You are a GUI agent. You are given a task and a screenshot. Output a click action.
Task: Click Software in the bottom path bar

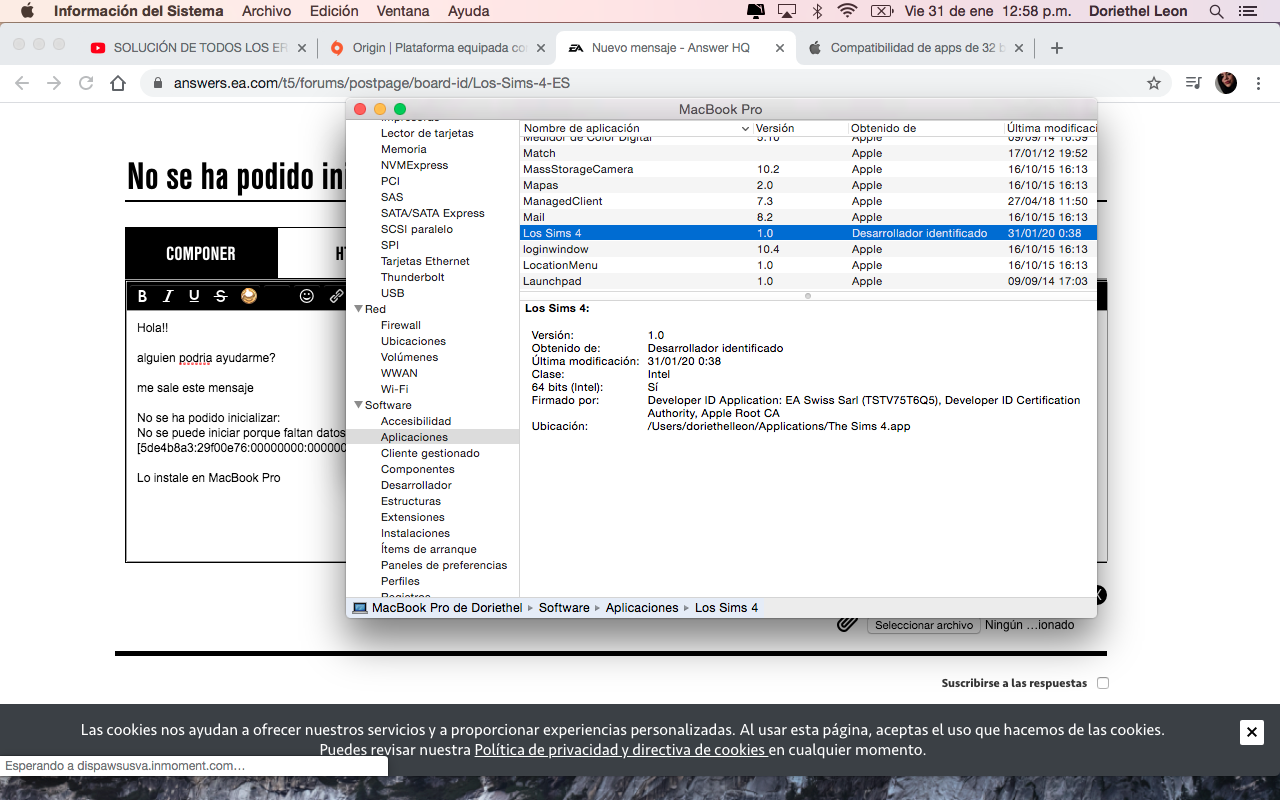pyautogui.click(x=564, y=608)
